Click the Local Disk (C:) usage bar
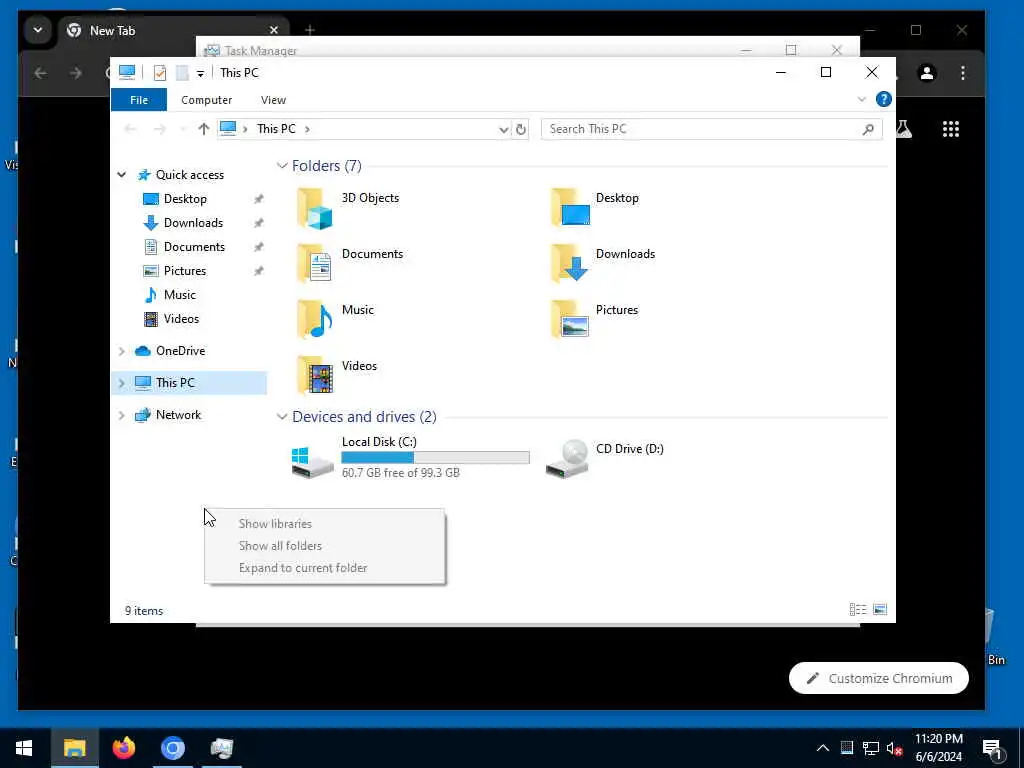The image size is (1024, 768). (435, 457)
